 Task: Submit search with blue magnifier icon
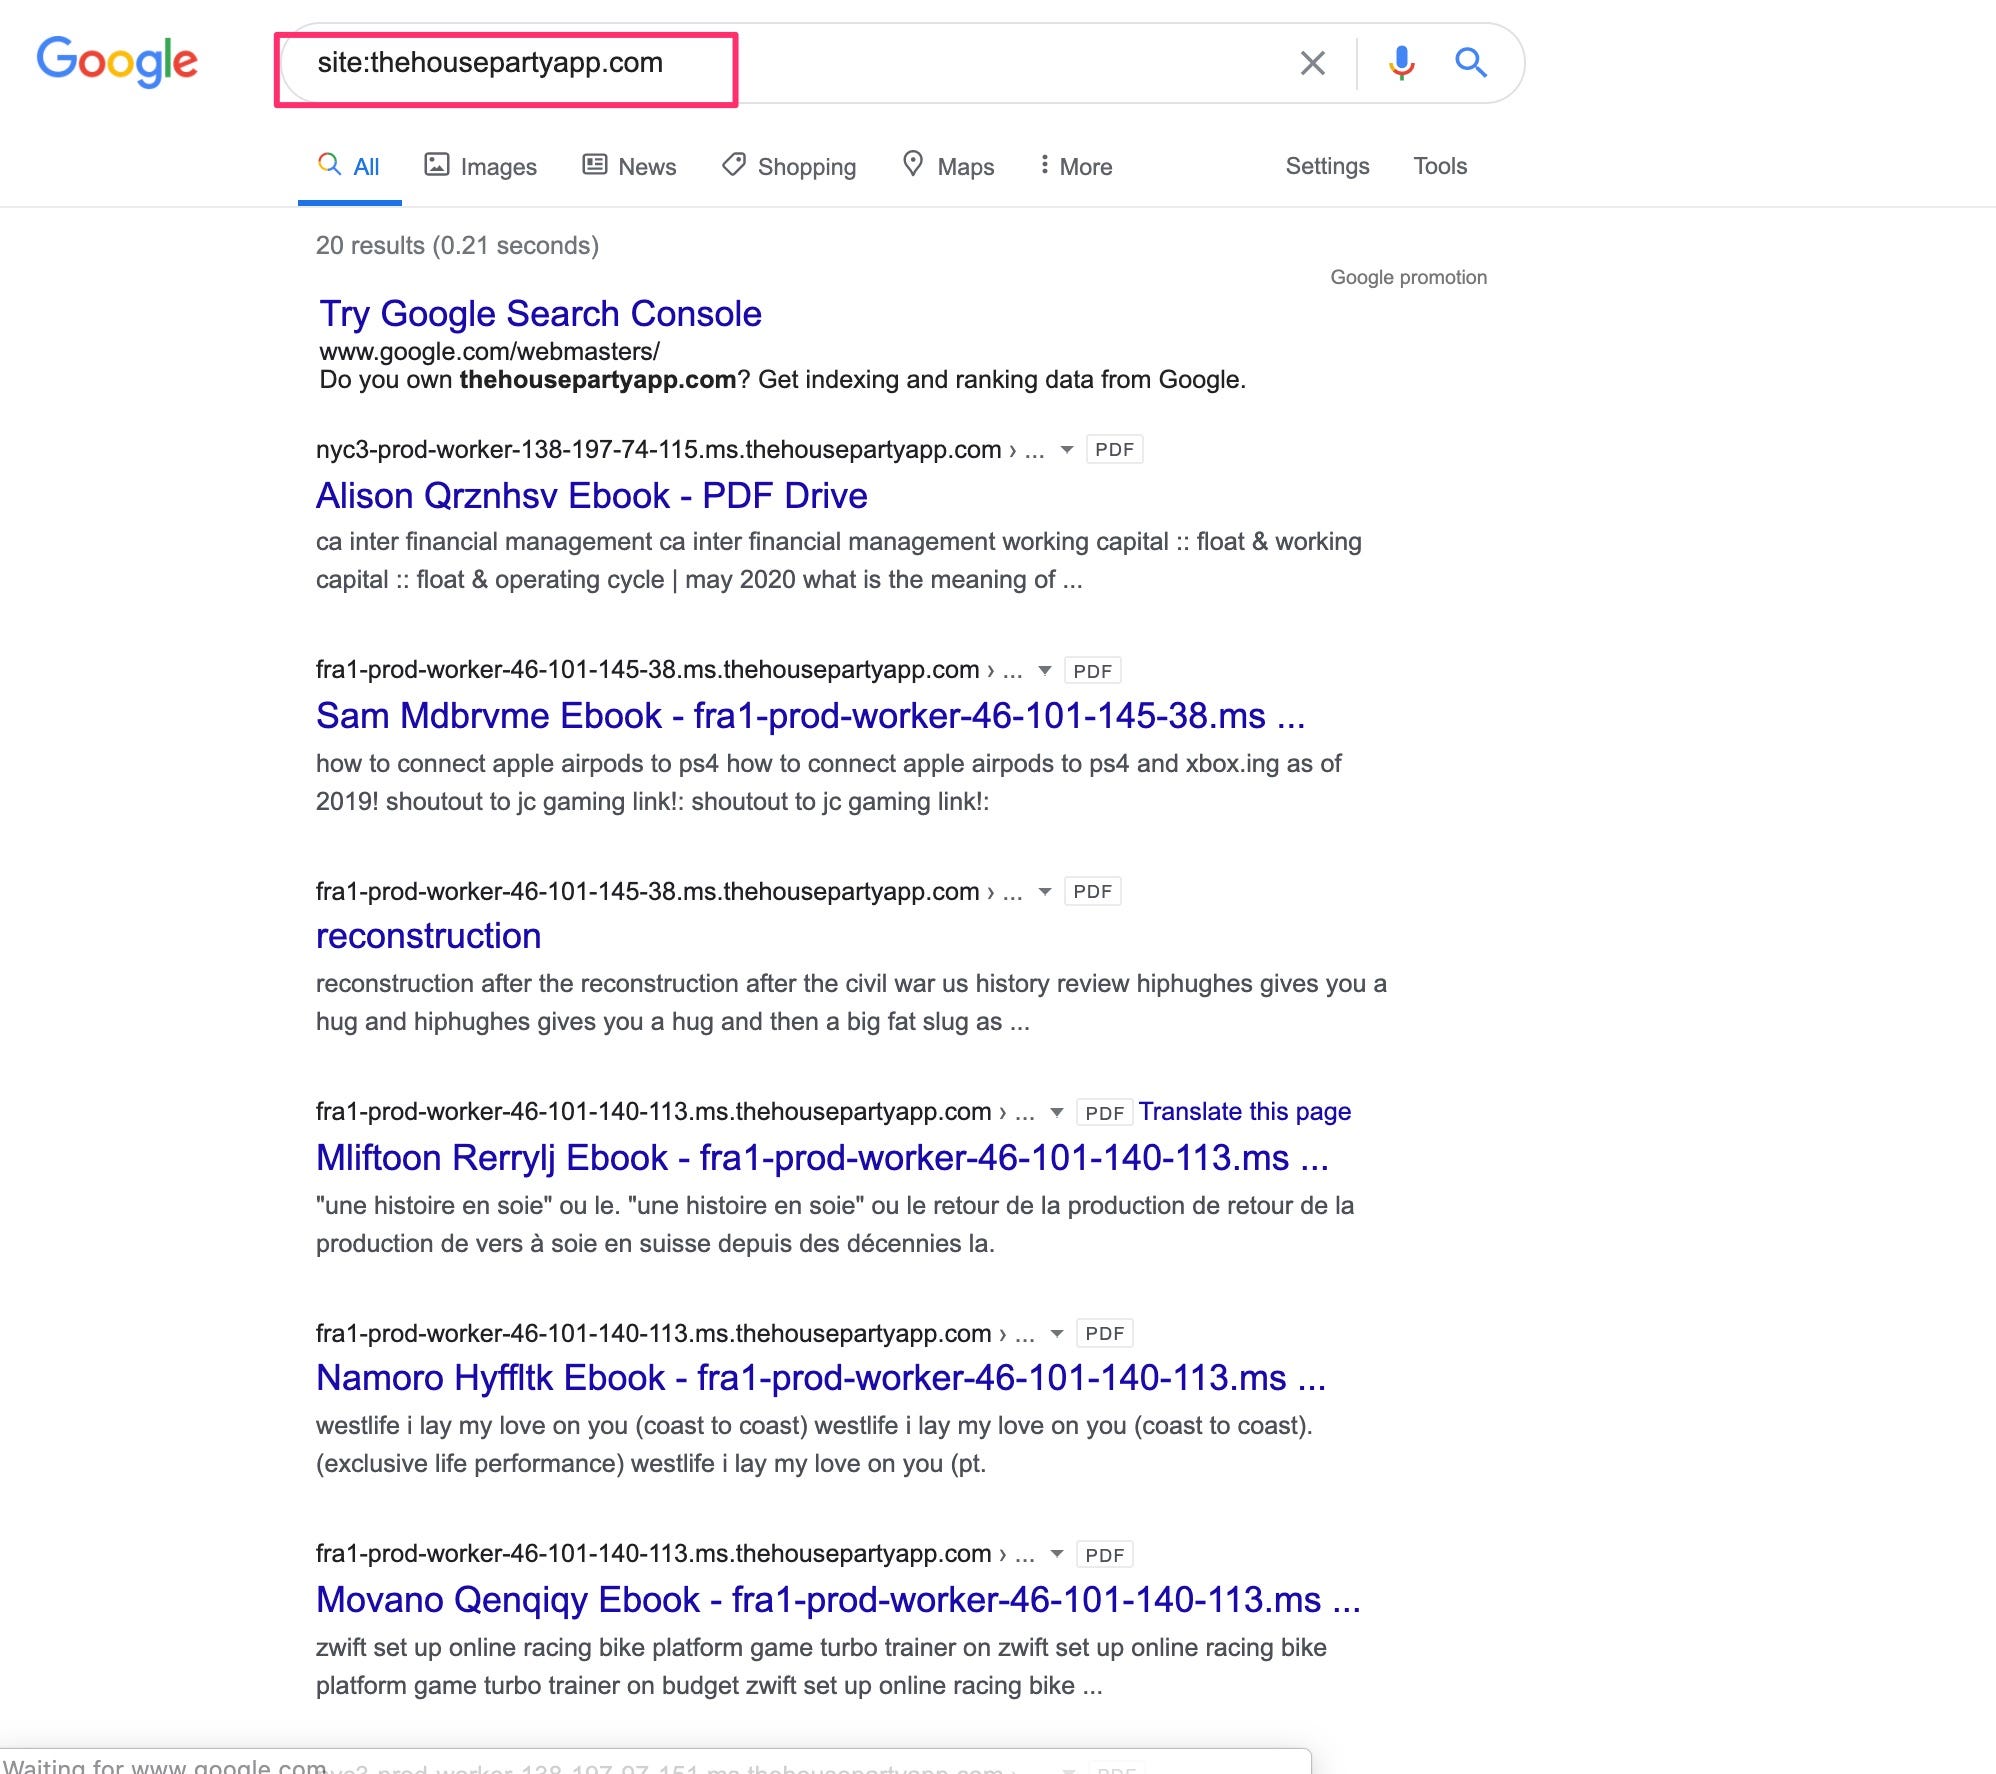[1470, 62]
